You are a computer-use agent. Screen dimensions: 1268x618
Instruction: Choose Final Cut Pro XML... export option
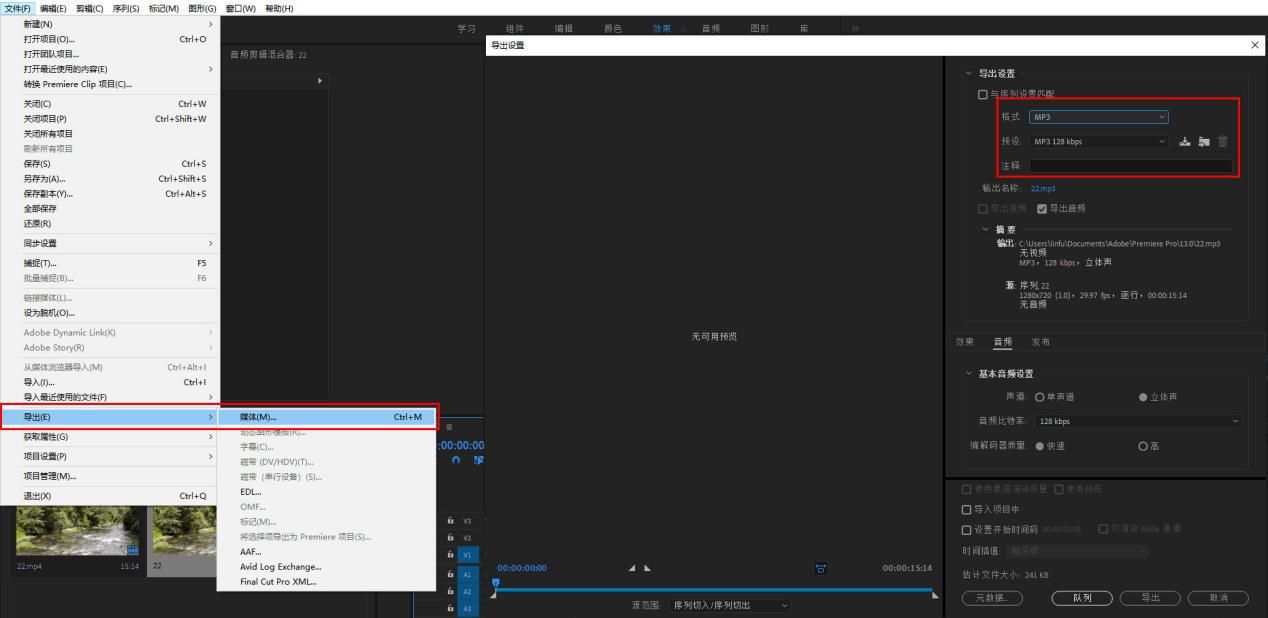327,581
